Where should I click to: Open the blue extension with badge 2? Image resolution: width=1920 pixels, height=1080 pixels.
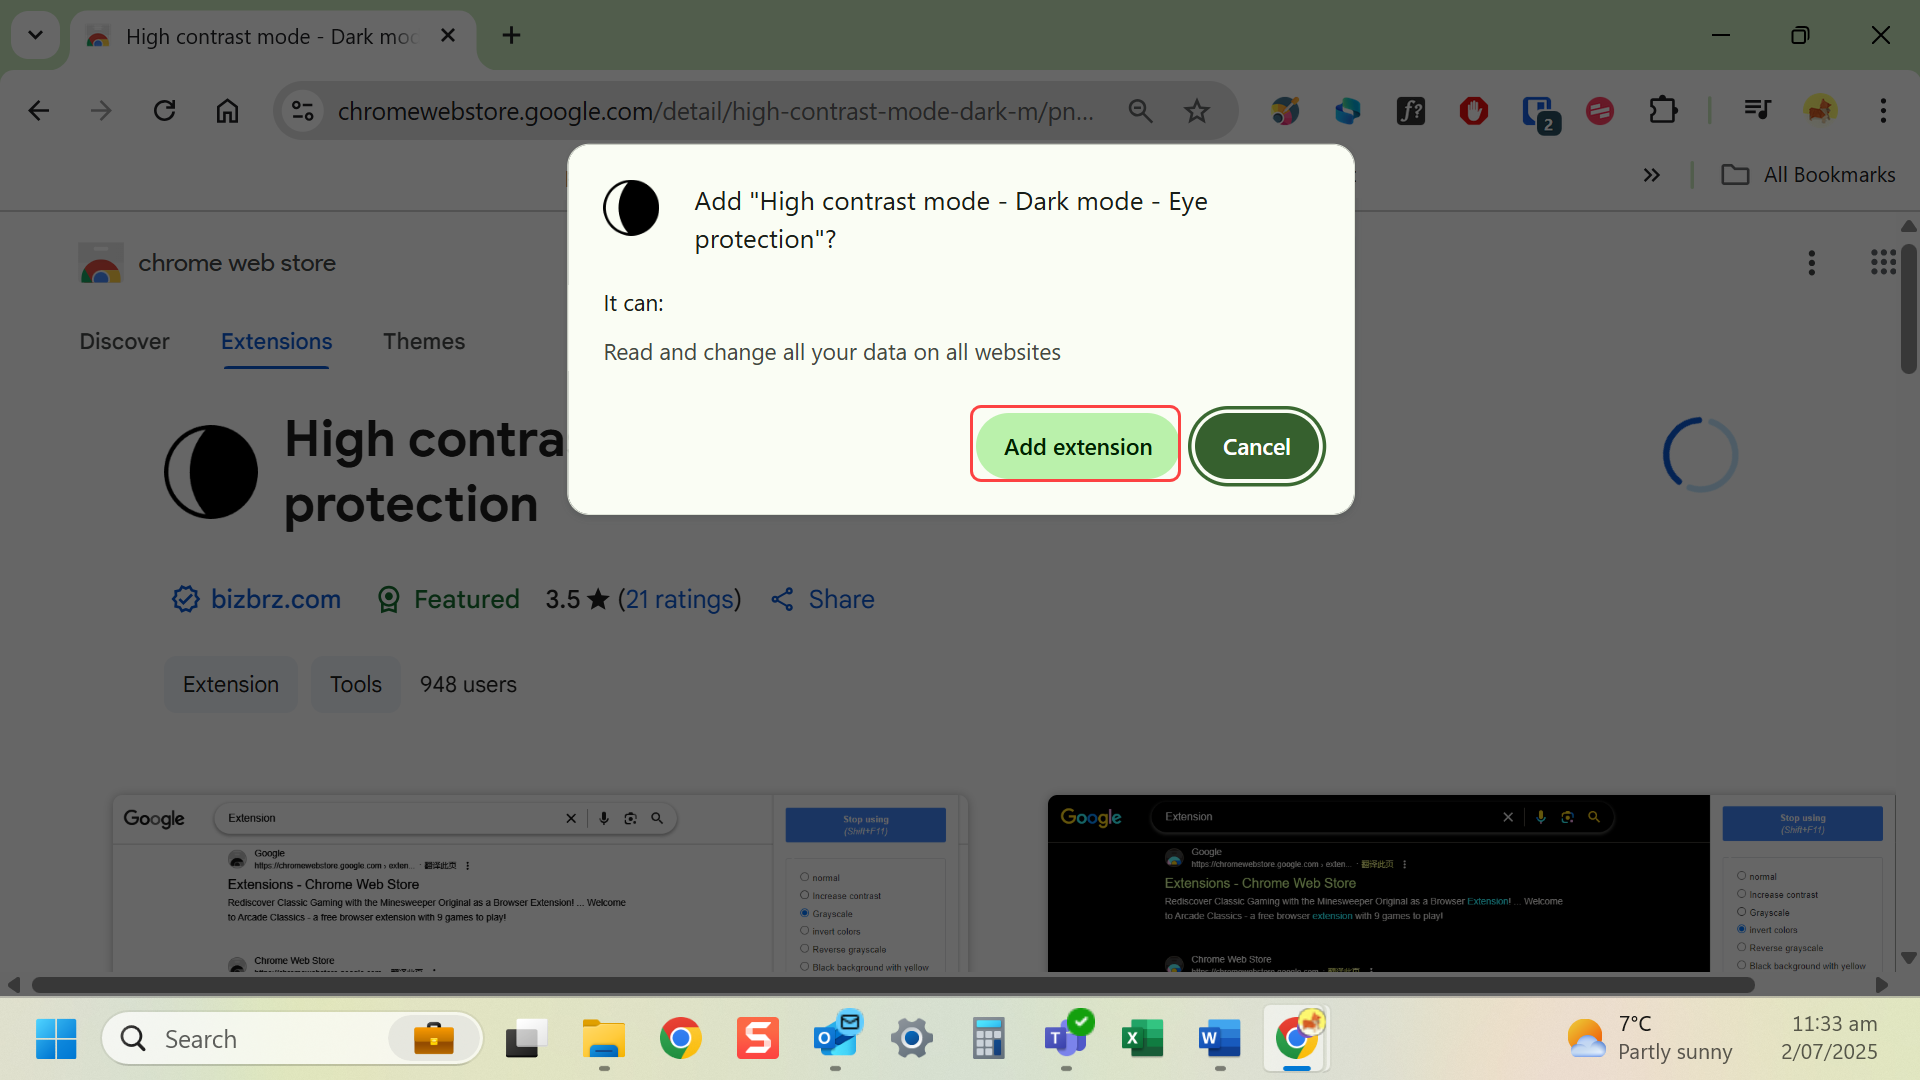(1539, 113)
